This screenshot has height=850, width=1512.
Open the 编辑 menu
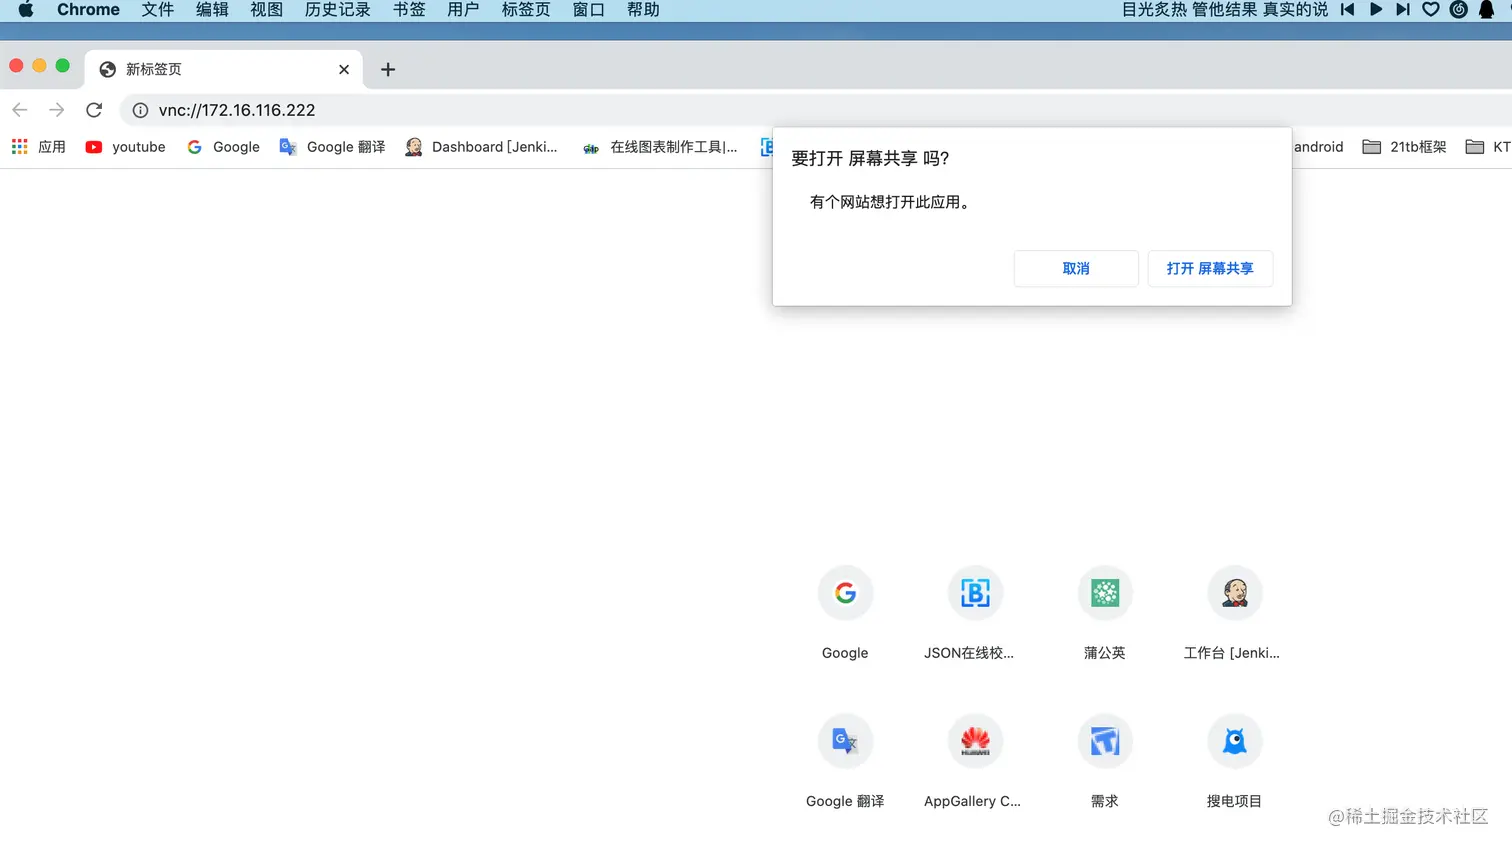(x=212, y=10)
